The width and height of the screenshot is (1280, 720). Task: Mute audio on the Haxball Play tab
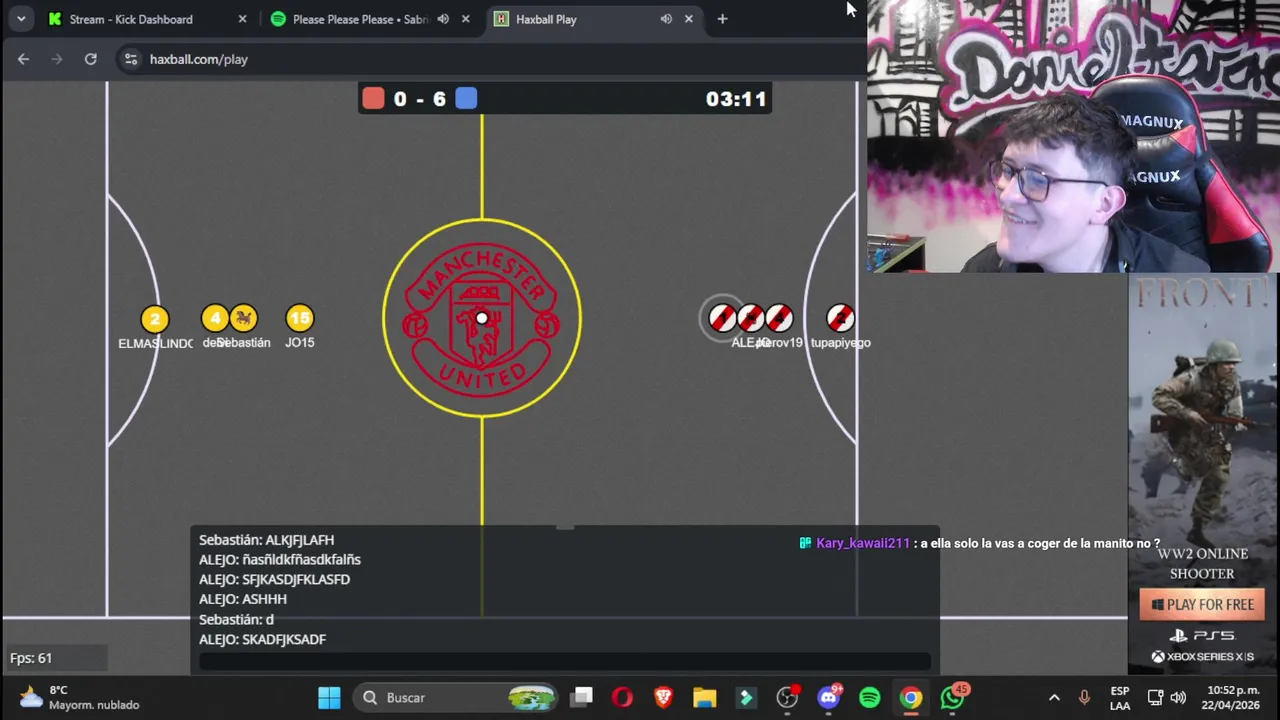(666, 19)
